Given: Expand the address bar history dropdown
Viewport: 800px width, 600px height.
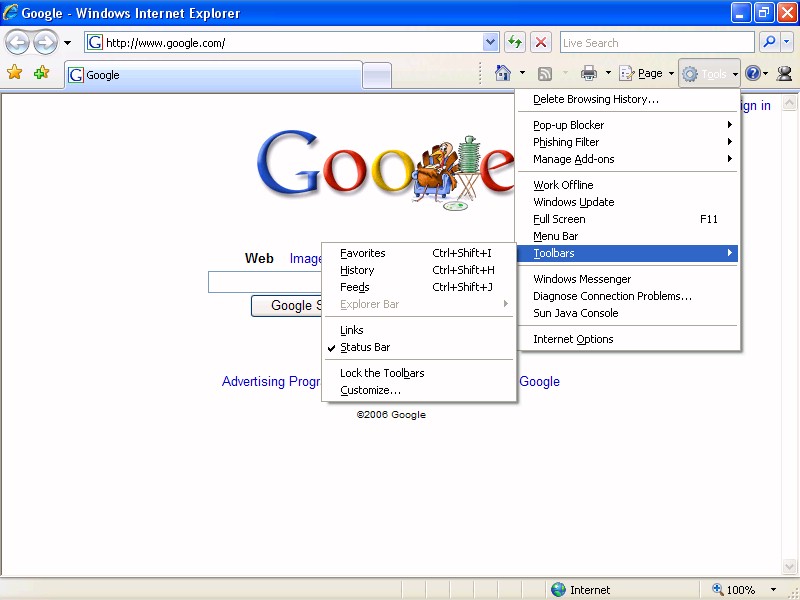Looking at the screenshot, I should (x=490, y=43).
